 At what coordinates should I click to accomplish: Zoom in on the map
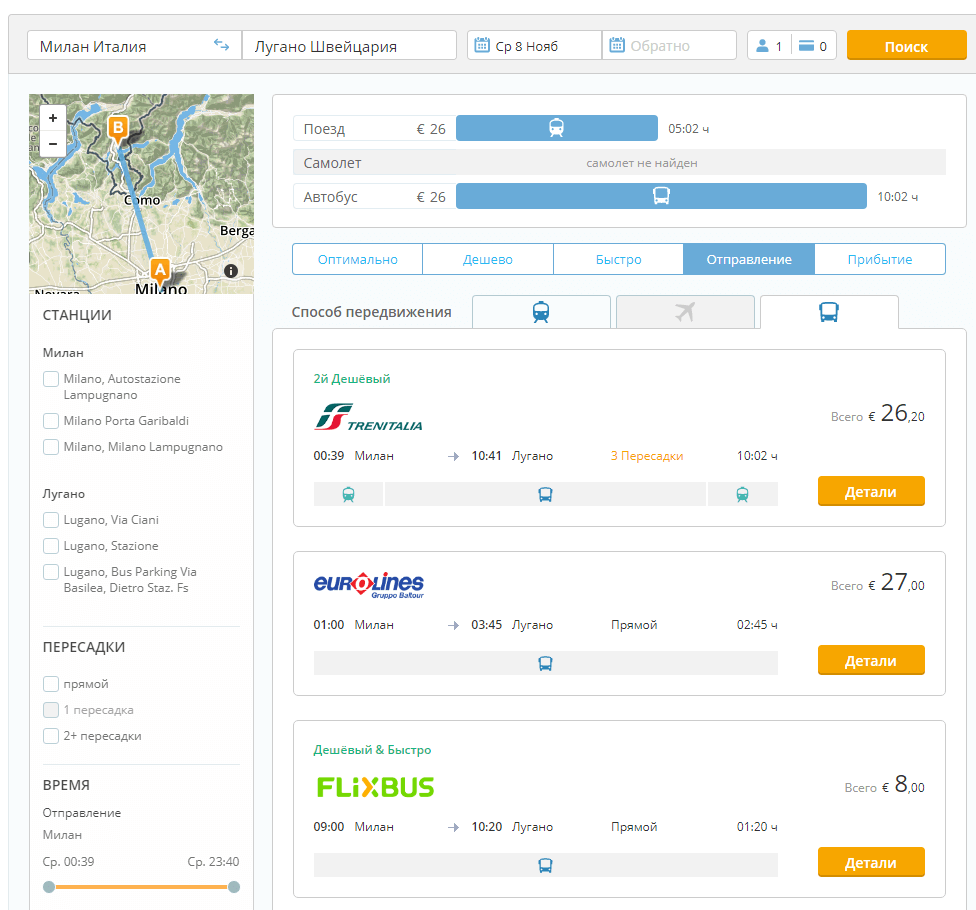(53, 118)
